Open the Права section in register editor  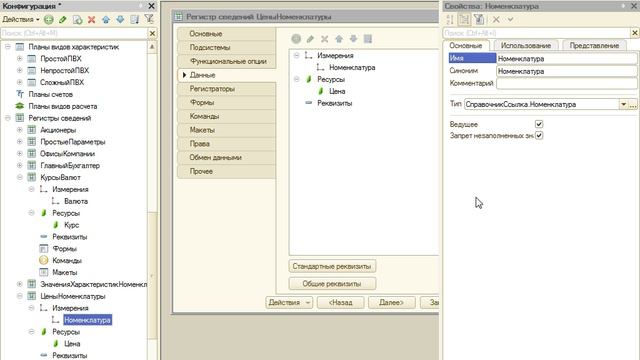(x=227, y=144)
